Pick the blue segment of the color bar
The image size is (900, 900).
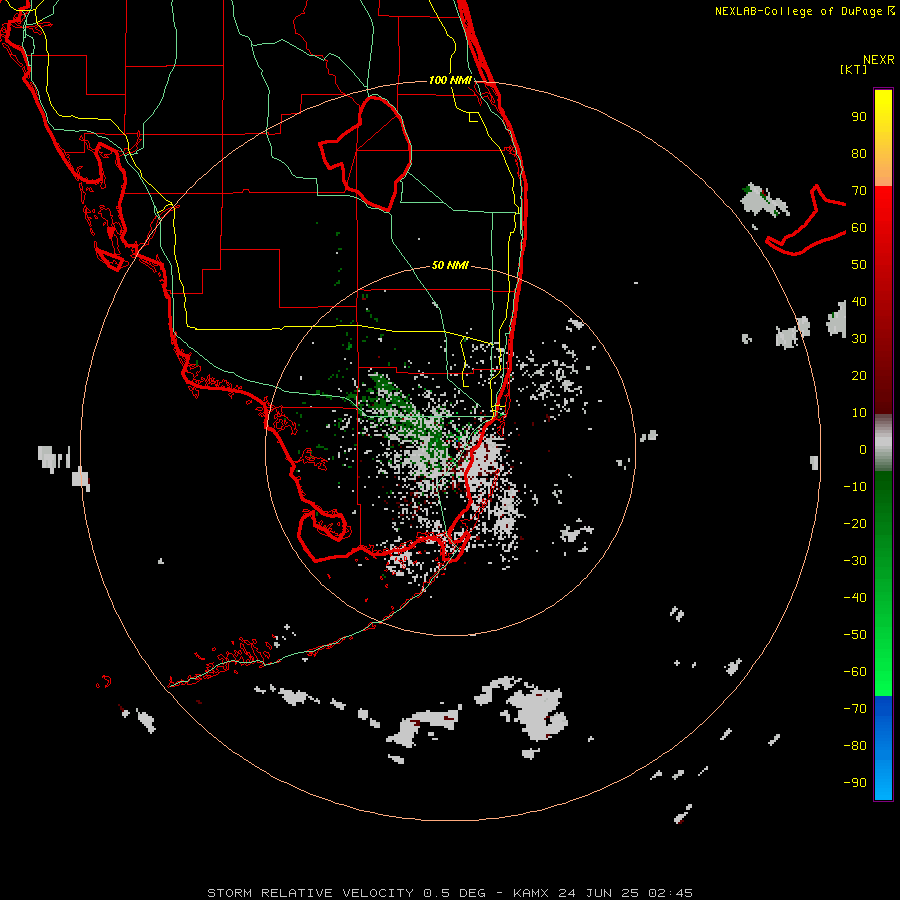tap(883, 748)
